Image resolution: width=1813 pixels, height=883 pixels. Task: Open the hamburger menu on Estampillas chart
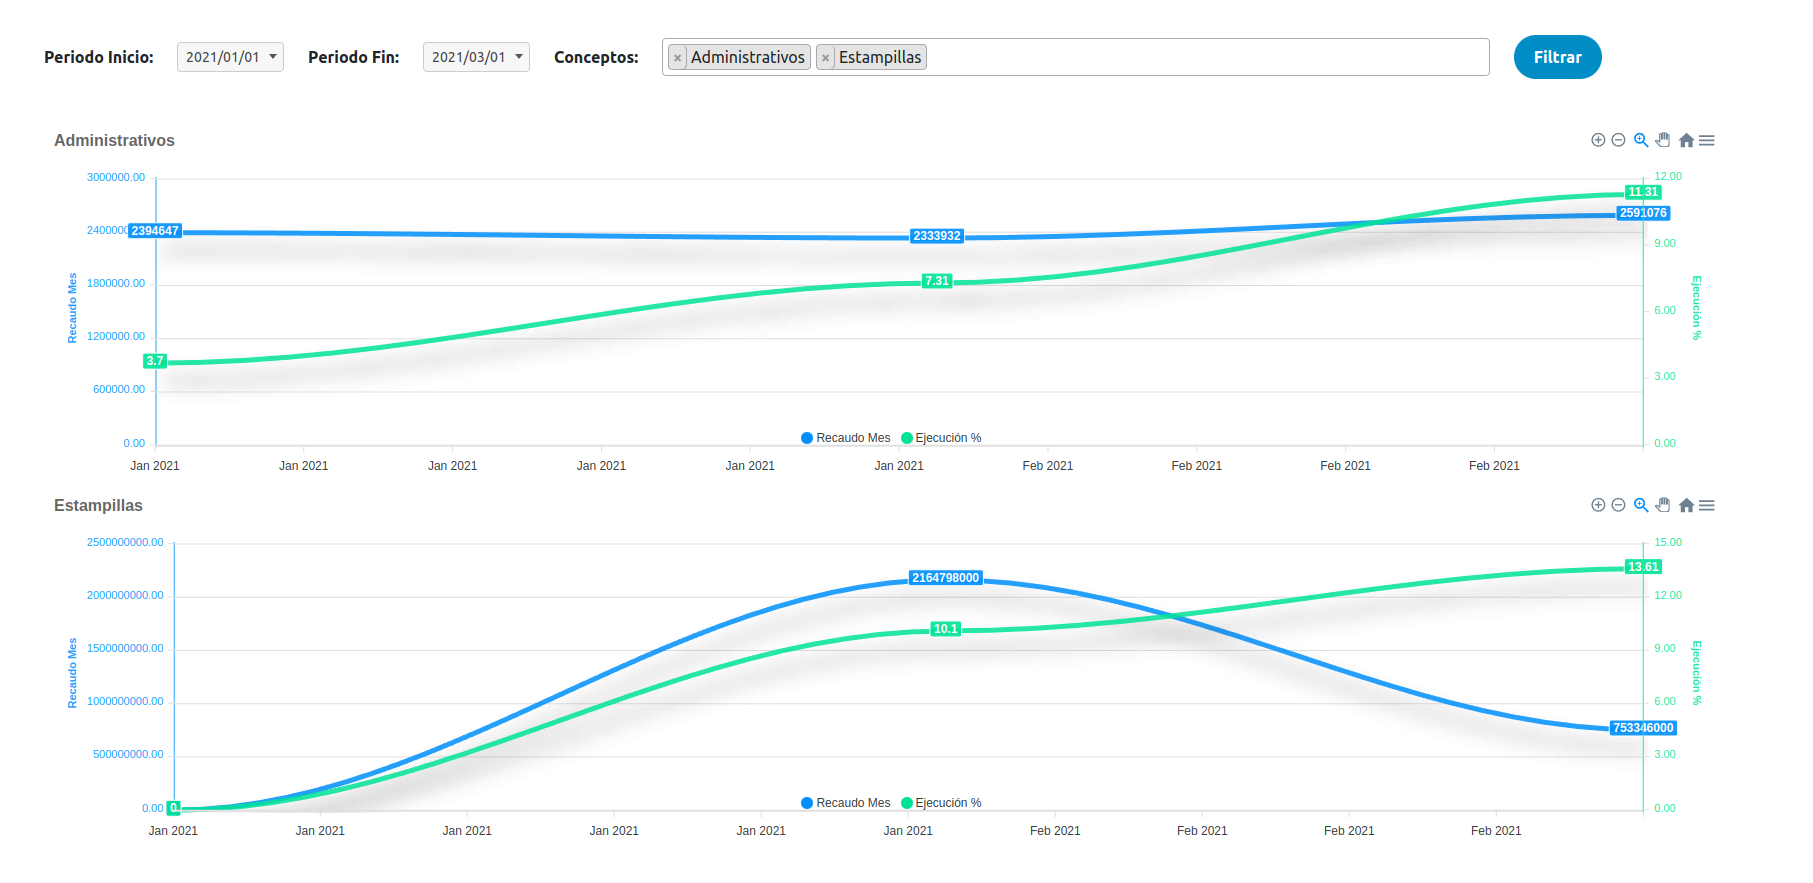(x=1707, y=505)
